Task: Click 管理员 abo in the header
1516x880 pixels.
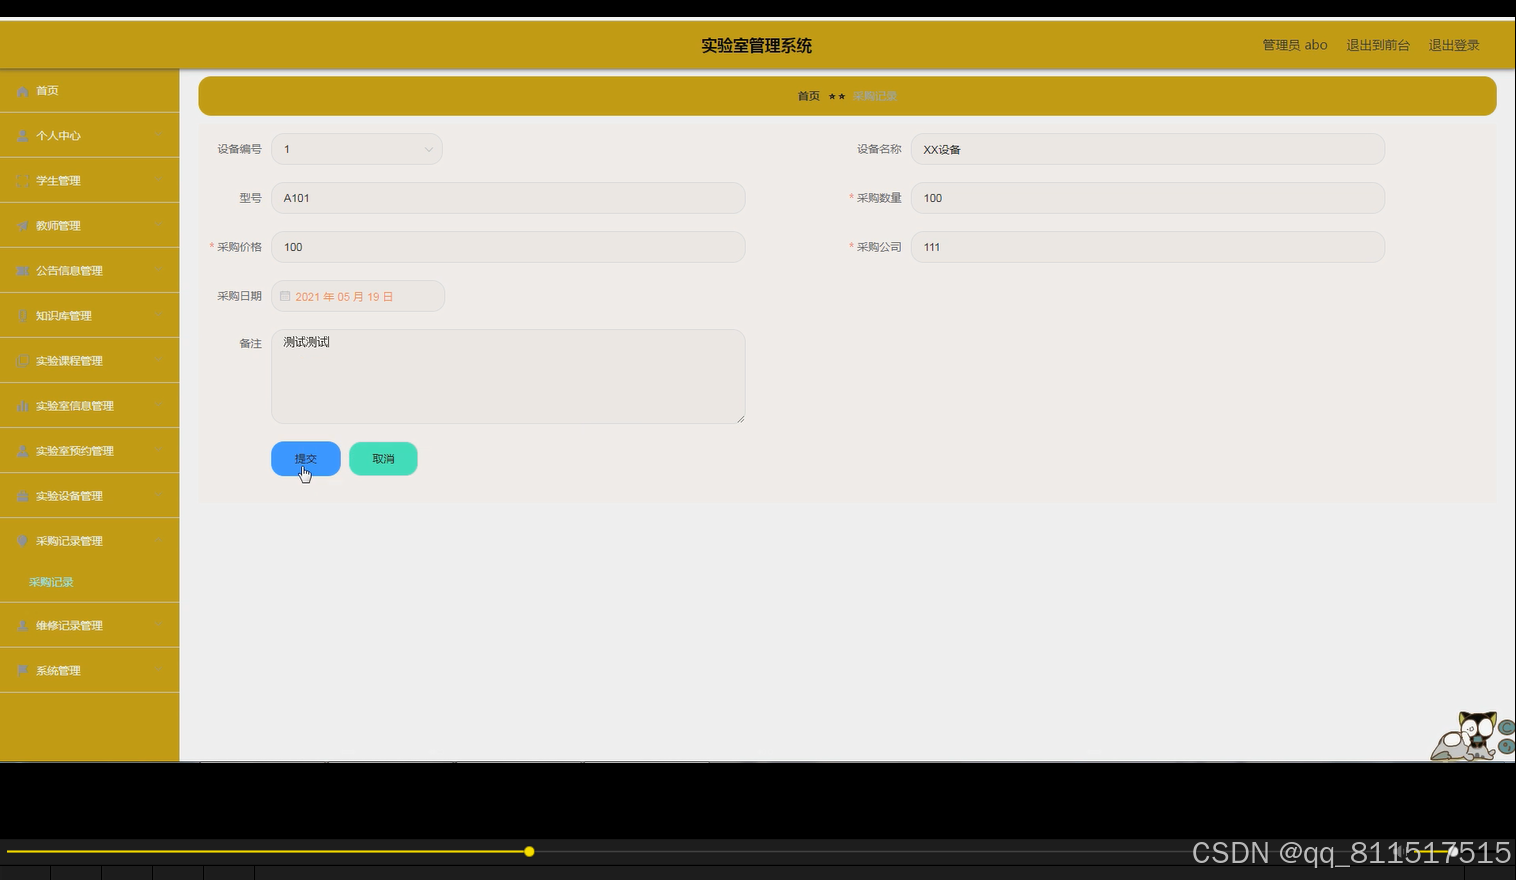Action: coord(1295,45)
